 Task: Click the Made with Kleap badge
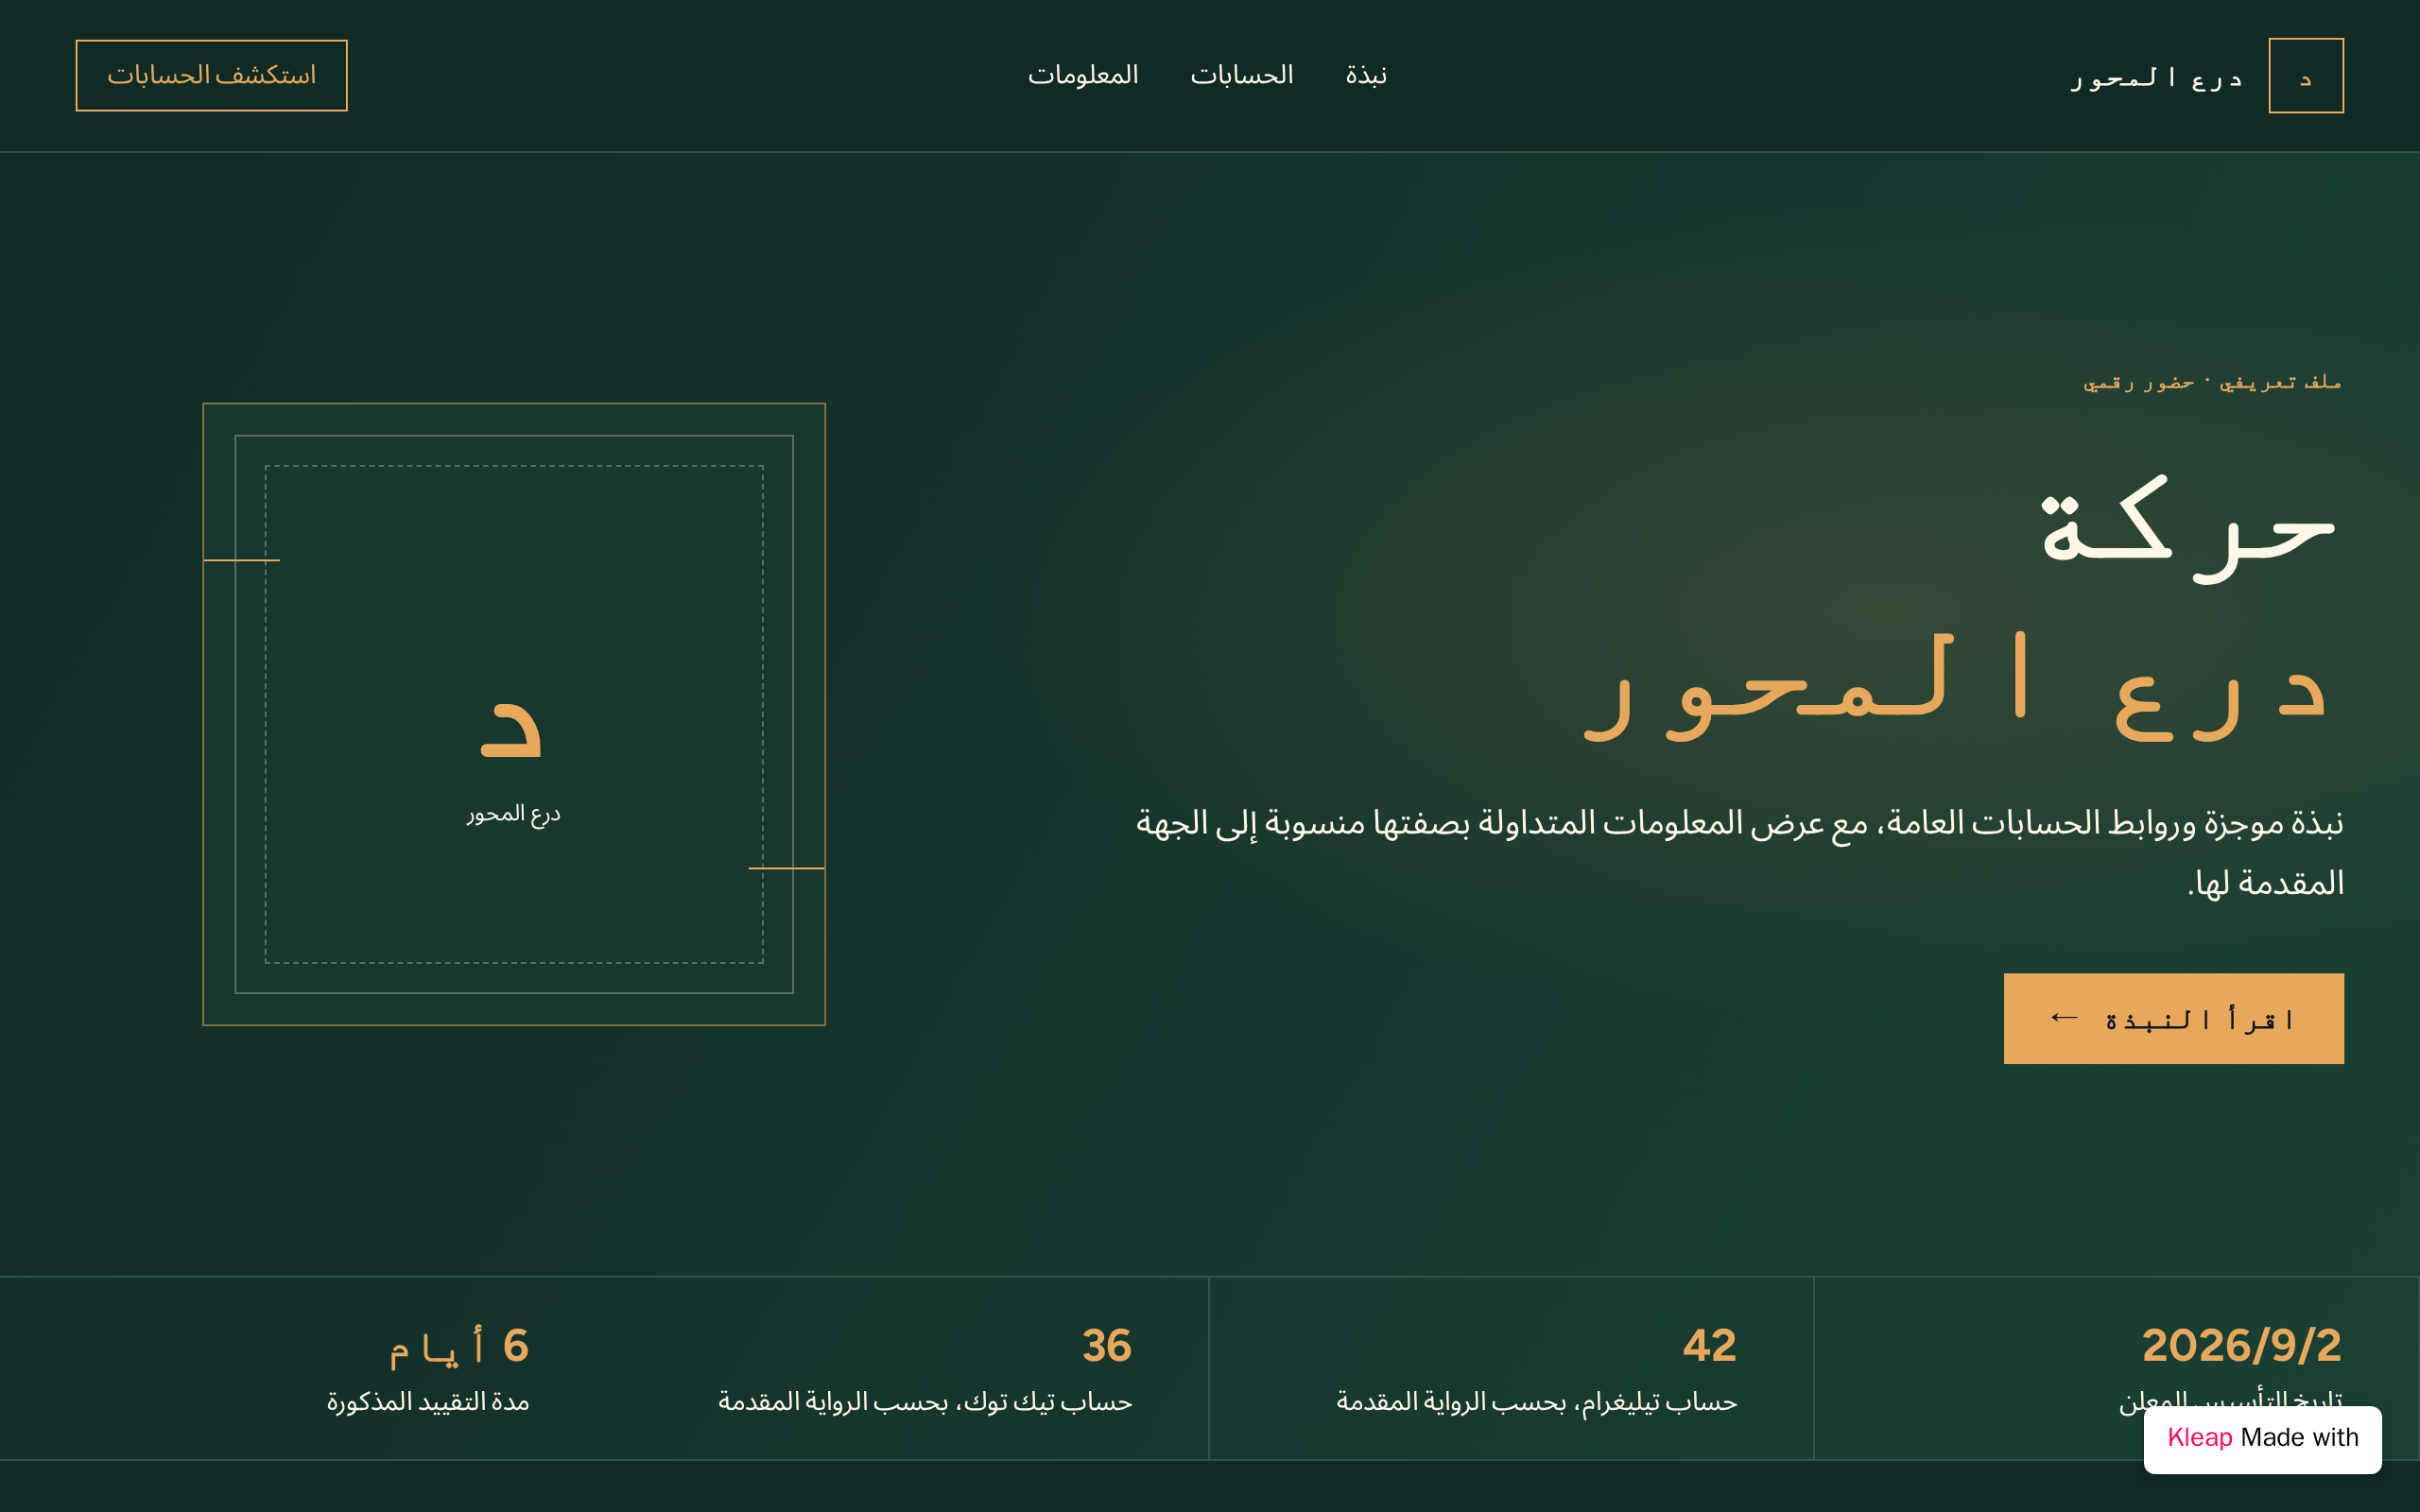(2262, 1438)
